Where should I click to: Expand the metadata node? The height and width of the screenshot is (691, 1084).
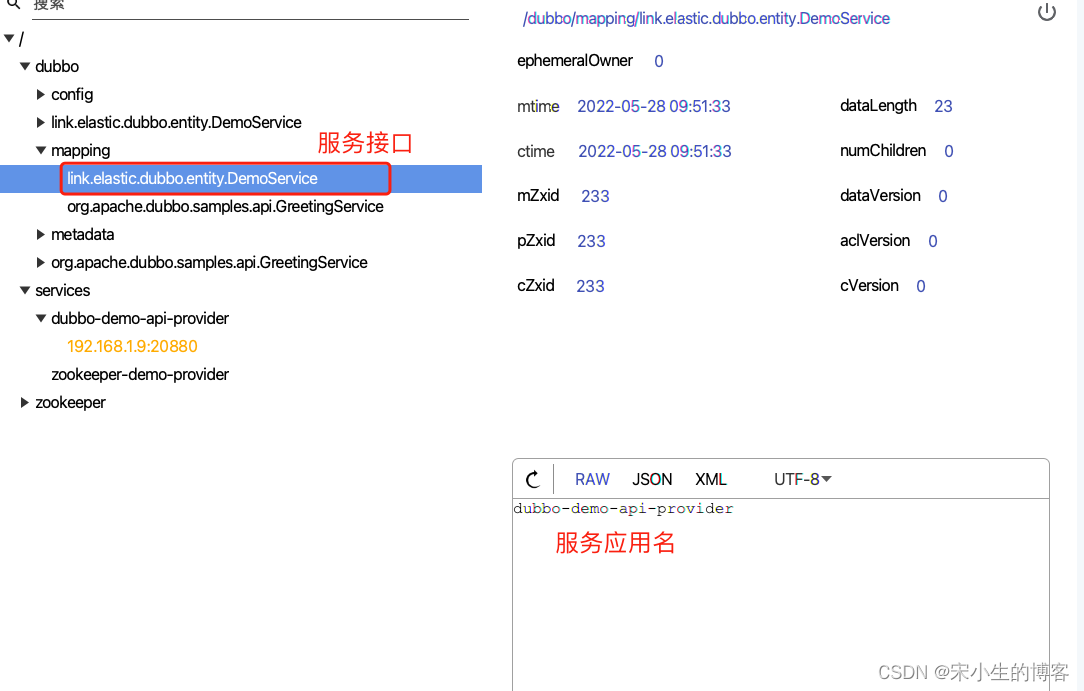(41, 235)
